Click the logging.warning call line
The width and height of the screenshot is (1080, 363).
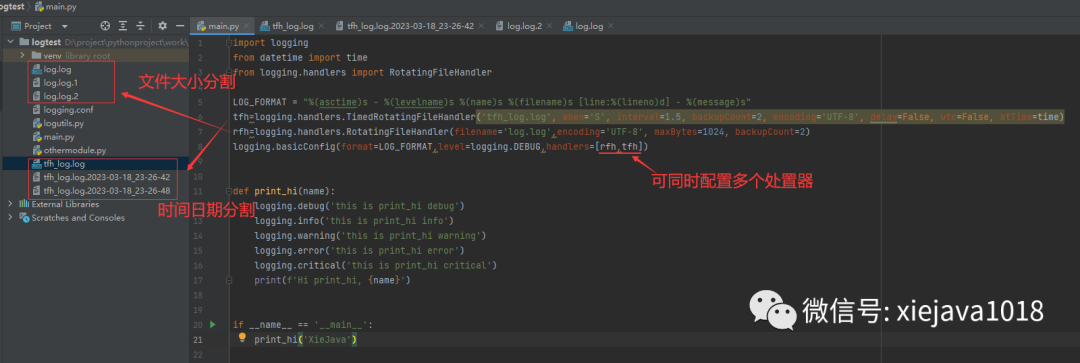[370, 236]
